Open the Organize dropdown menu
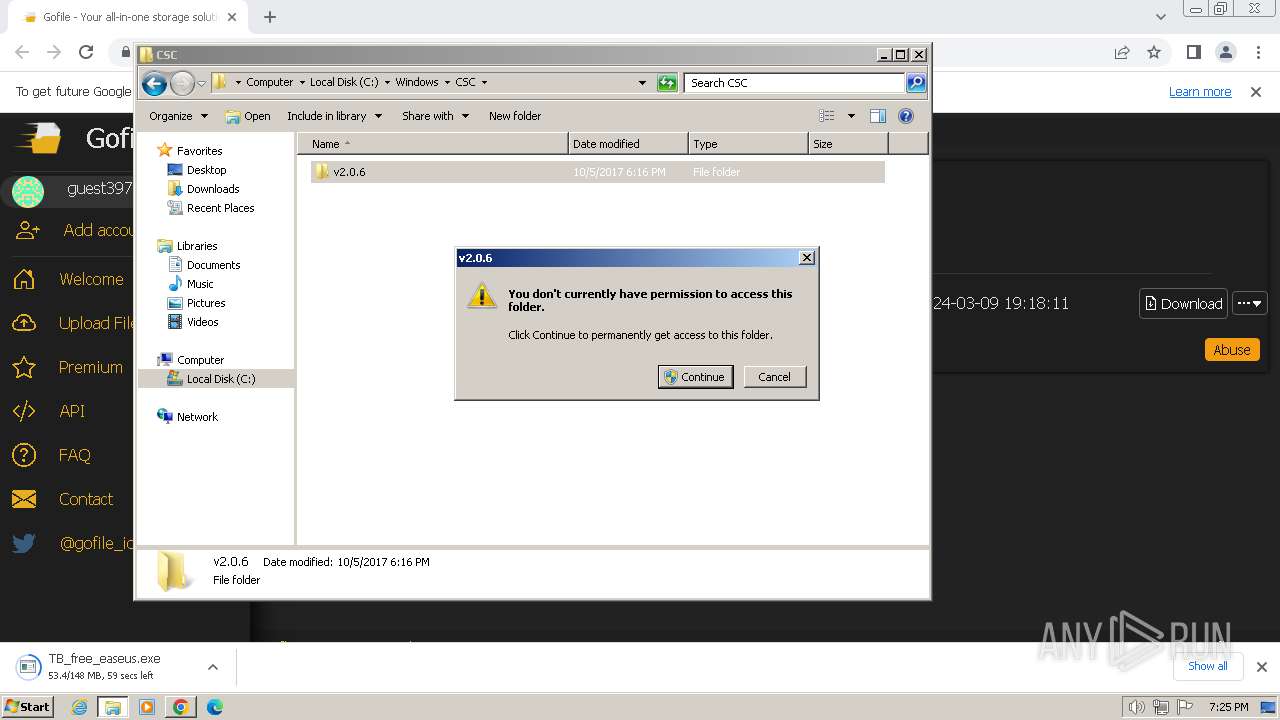 [178, 116]
